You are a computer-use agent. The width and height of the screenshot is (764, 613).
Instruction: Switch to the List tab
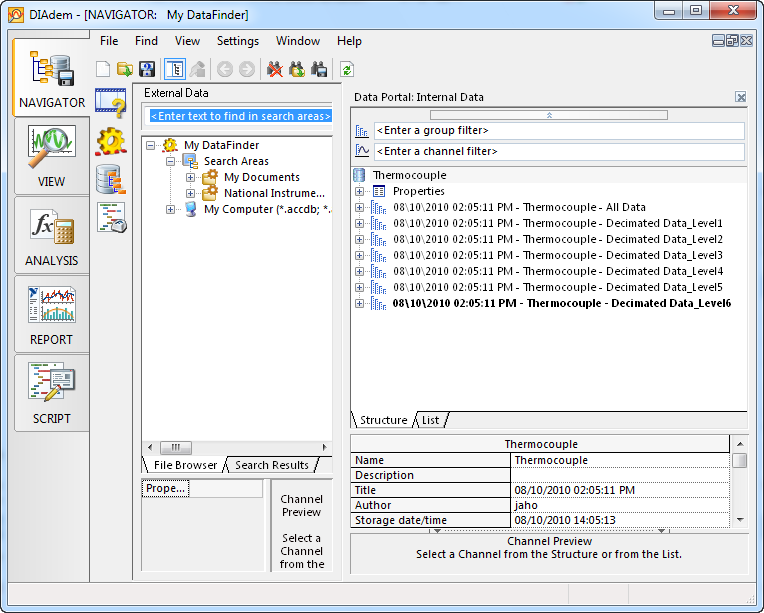click(430, 420)
